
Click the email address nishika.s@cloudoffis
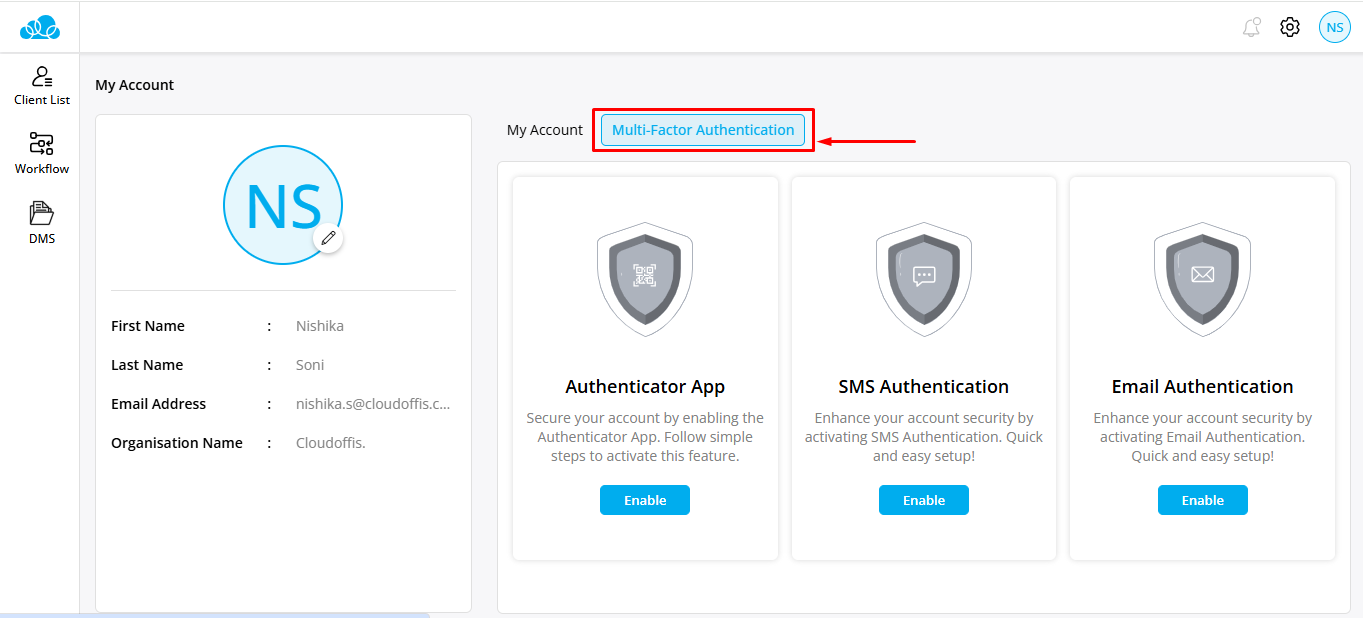click(x=373, y=404)
